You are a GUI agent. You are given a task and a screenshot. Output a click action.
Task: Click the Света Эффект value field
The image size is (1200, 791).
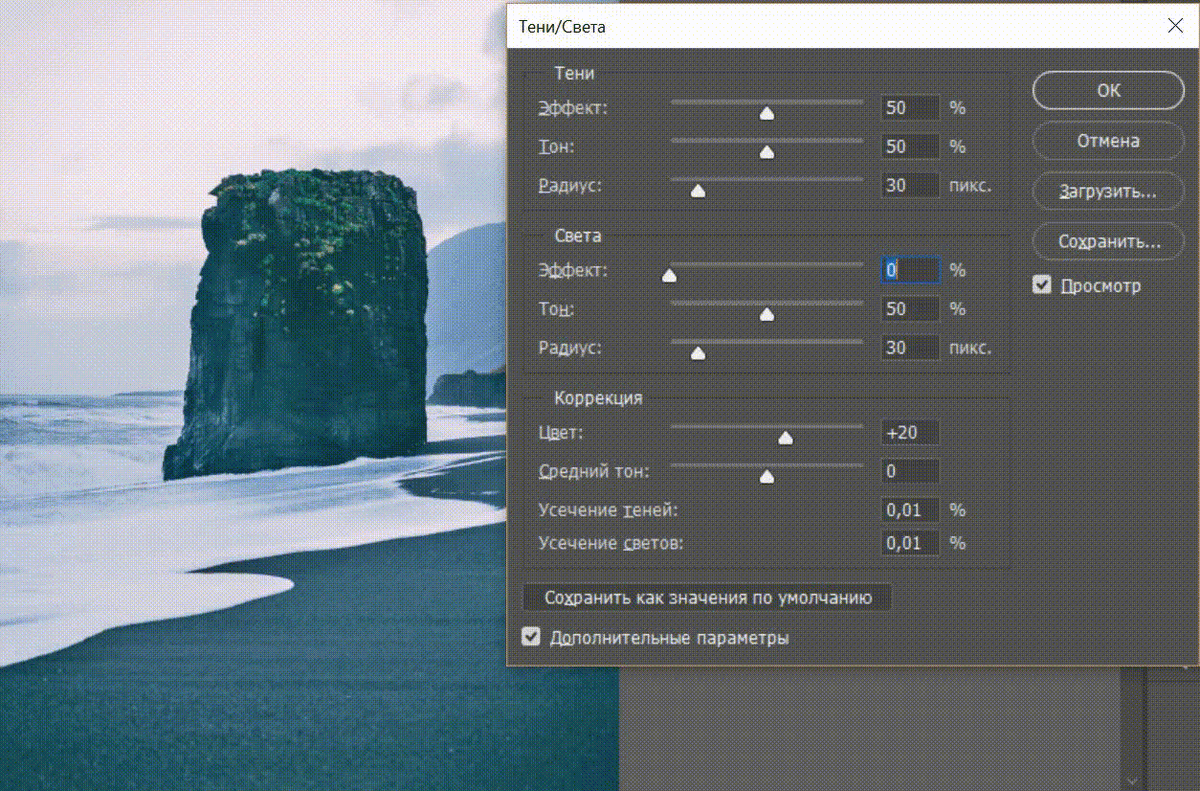tap(910, 270)
